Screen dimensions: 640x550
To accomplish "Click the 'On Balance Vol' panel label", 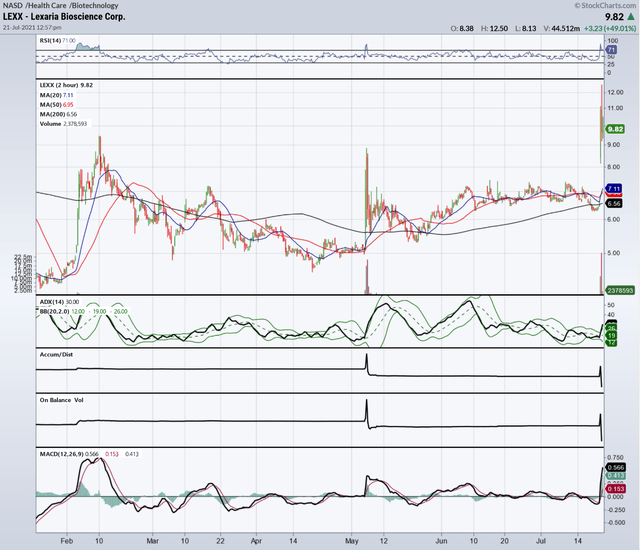I will tap(61, 400).
